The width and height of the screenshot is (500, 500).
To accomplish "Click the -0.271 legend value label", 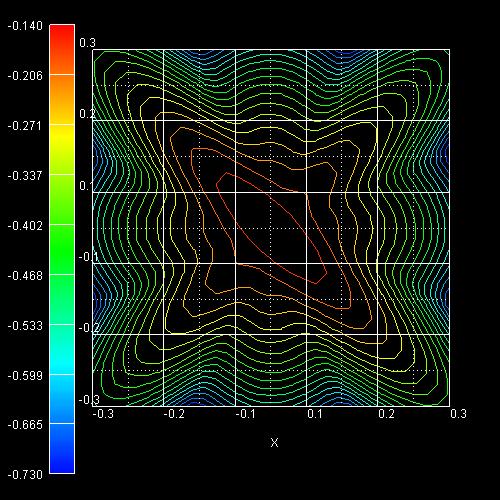I will [x=25, y=126].
